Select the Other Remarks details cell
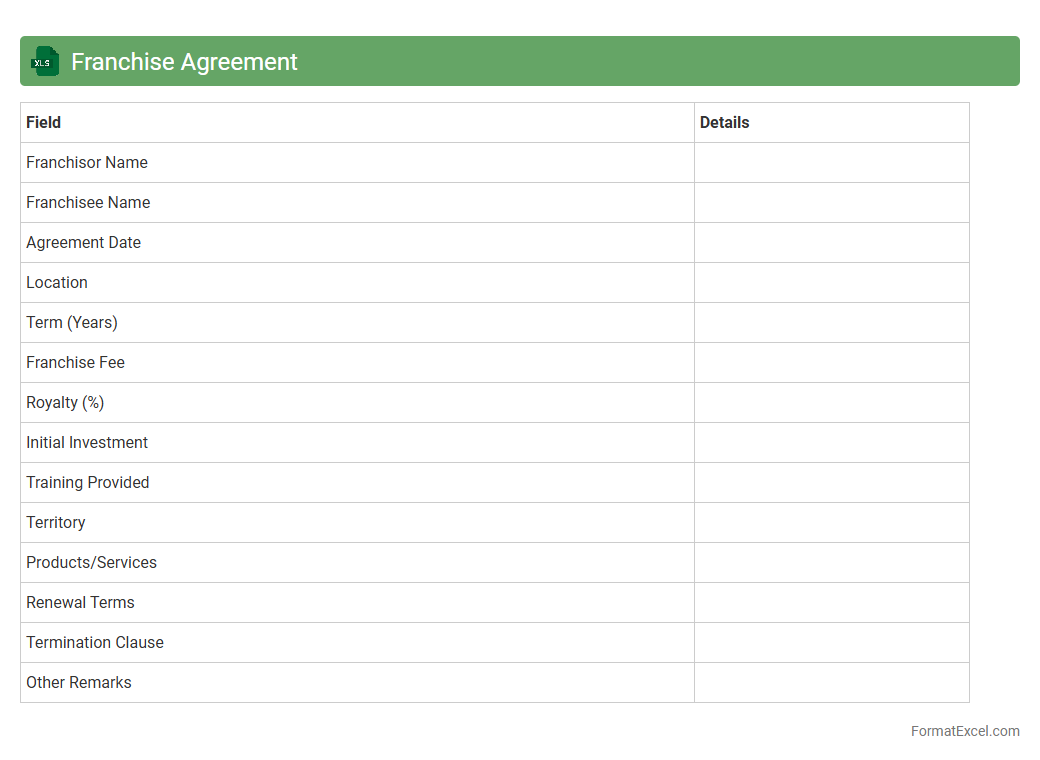This screenshot has width=1040, height=760. (x=831, y=683)
